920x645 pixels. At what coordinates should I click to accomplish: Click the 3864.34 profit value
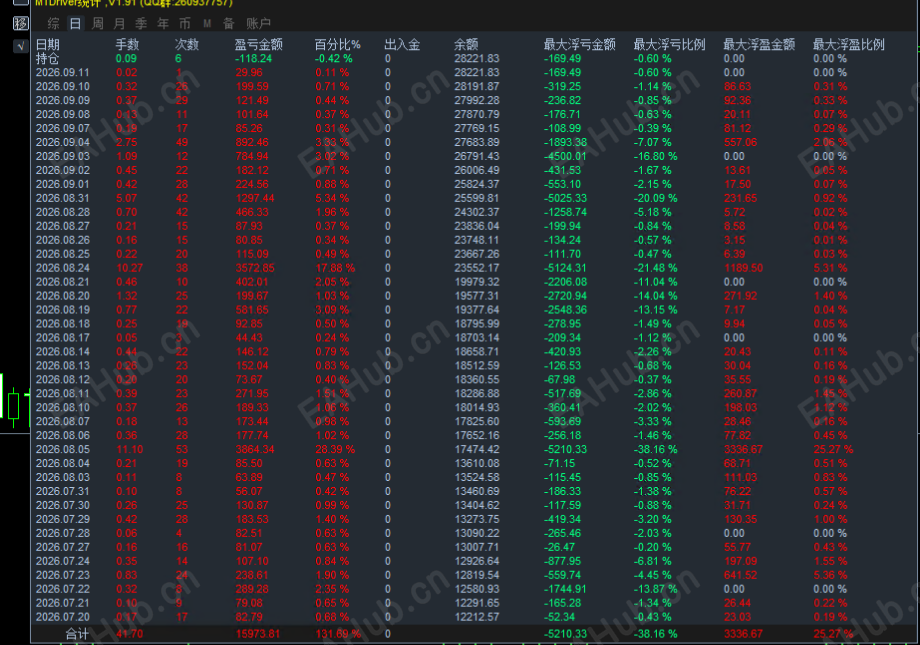(255, 450)
